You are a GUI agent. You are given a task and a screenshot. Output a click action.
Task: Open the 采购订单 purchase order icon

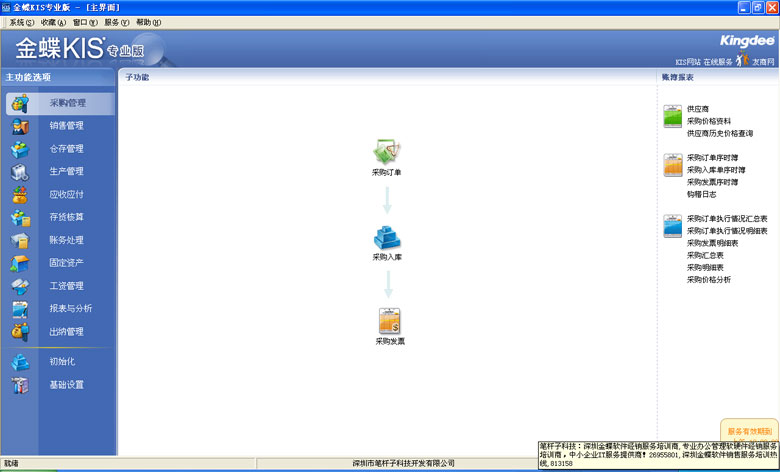coord(387,151)
